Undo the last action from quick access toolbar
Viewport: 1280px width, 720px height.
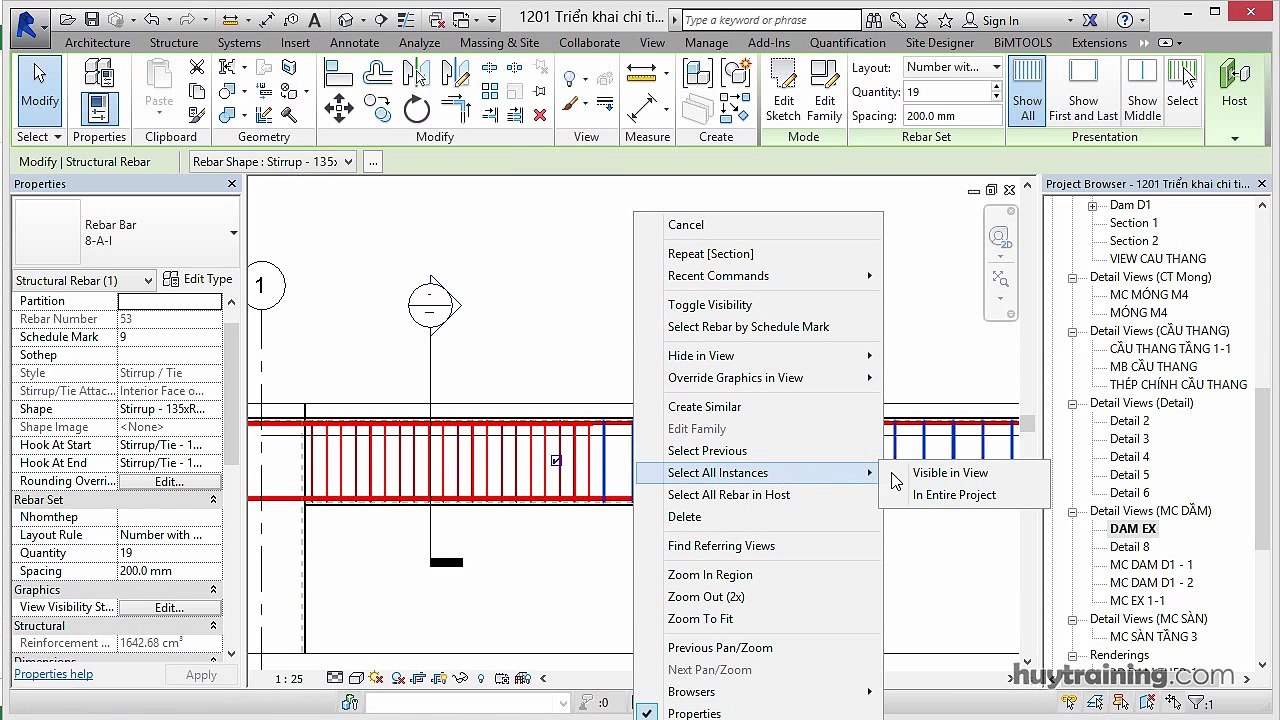(151, 19)
